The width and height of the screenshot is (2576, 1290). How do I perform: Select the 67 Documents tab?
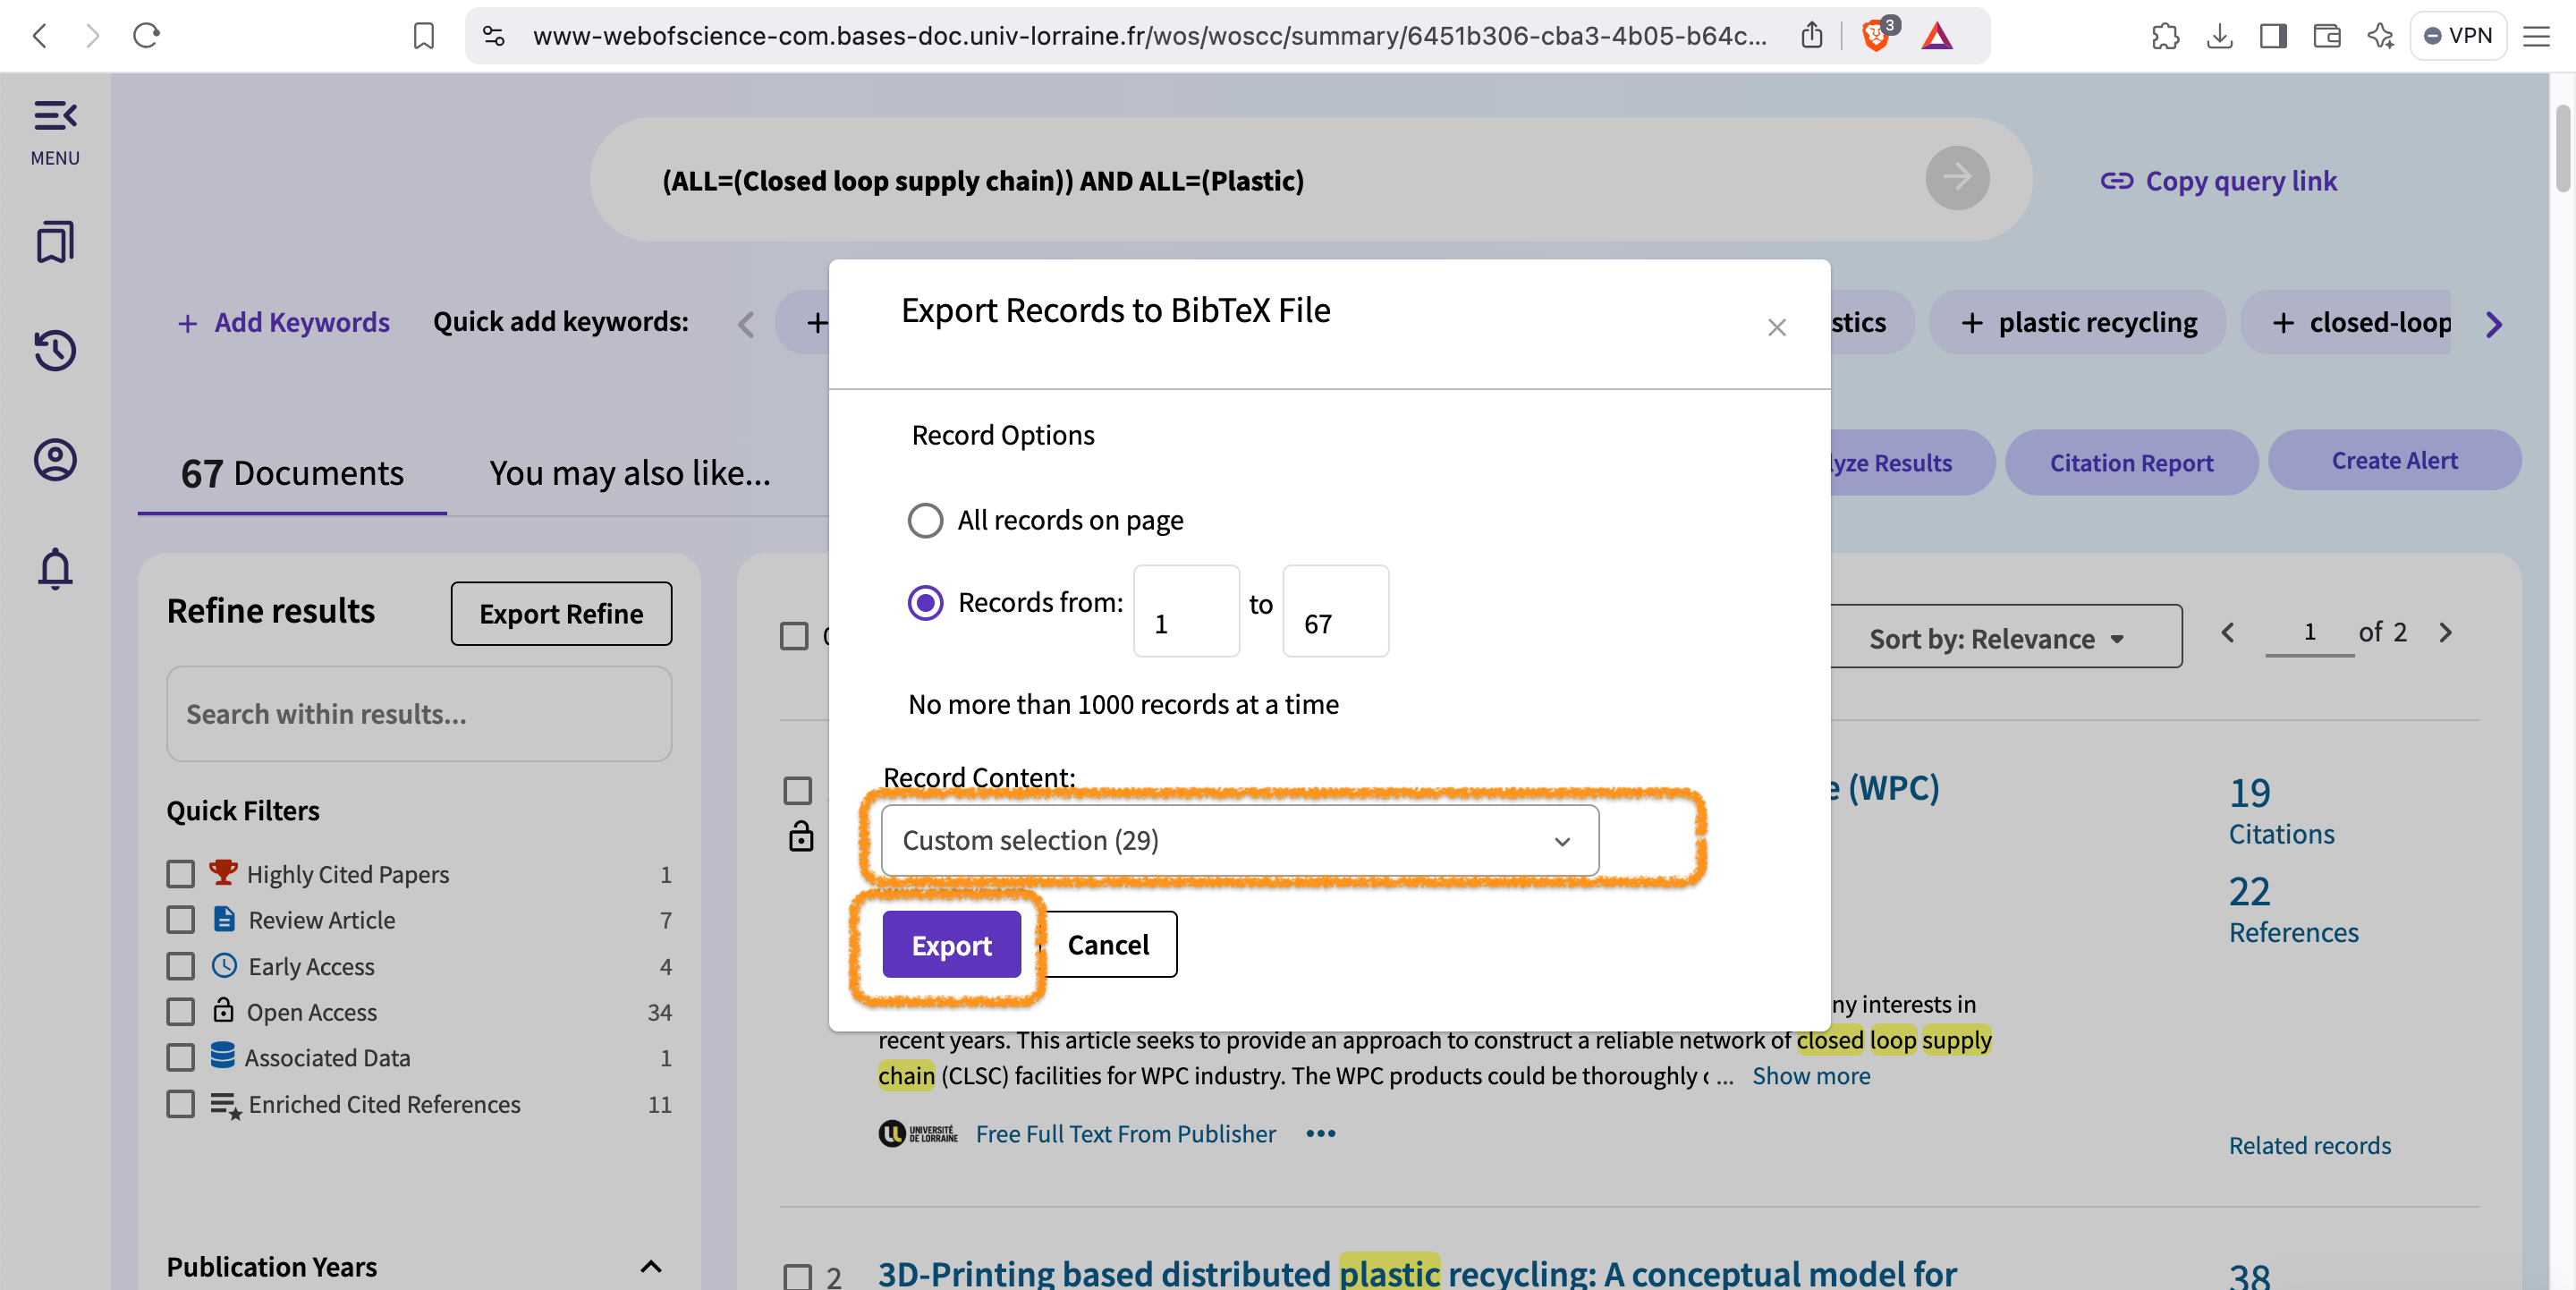(292, 473)
